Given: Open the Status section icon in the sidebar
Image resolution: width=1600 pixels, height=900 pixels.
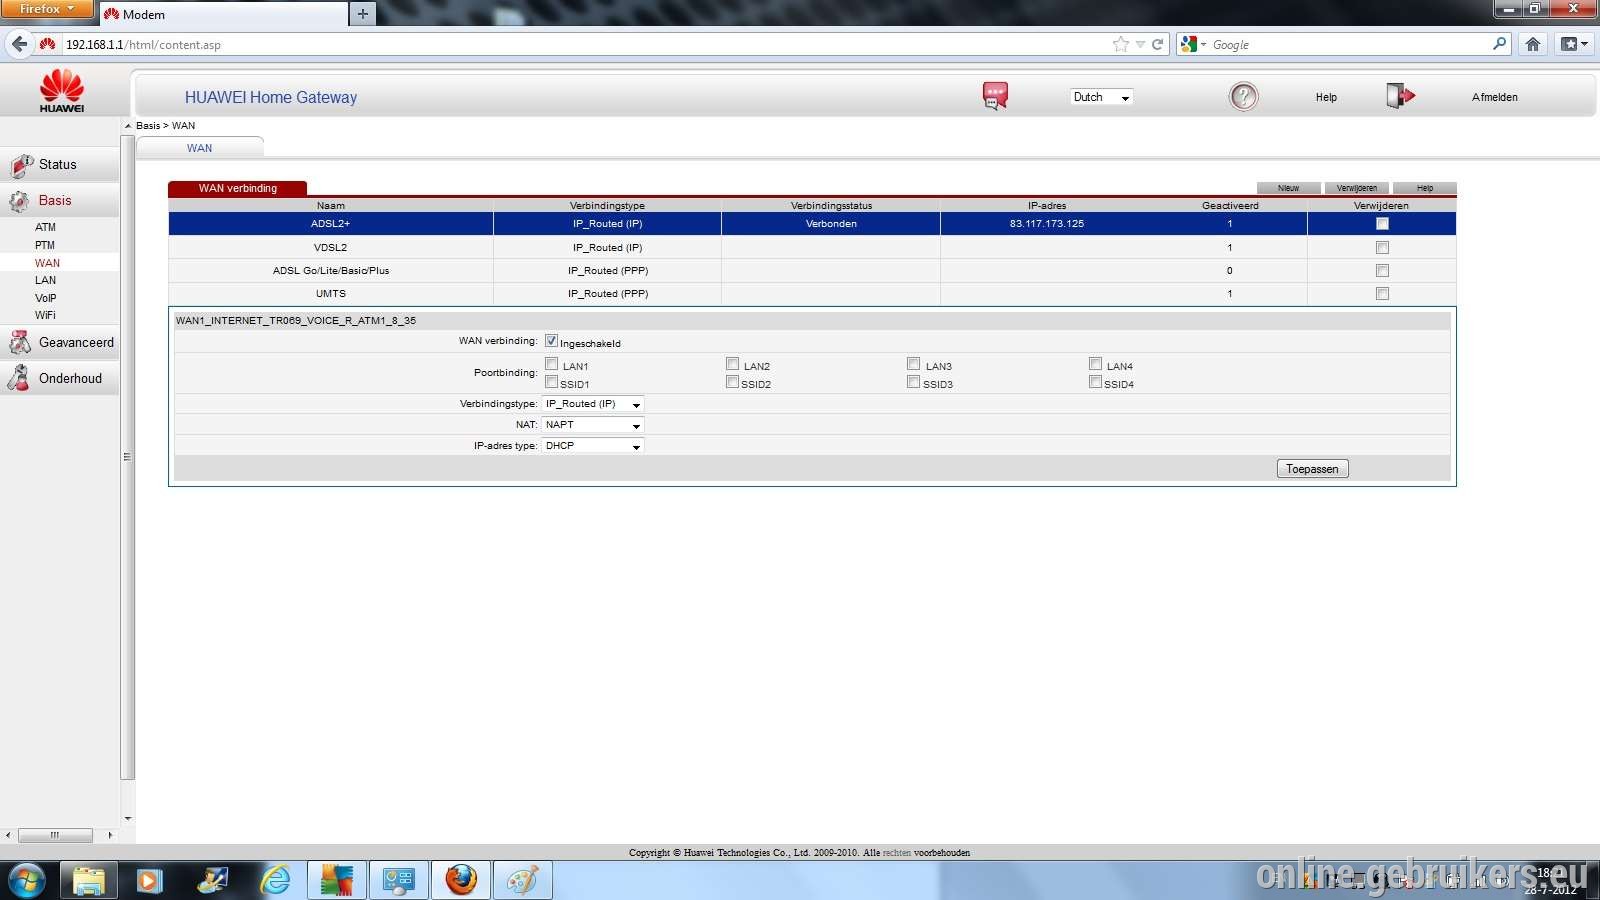Looking at the screenshot, I should click(21, 165).
